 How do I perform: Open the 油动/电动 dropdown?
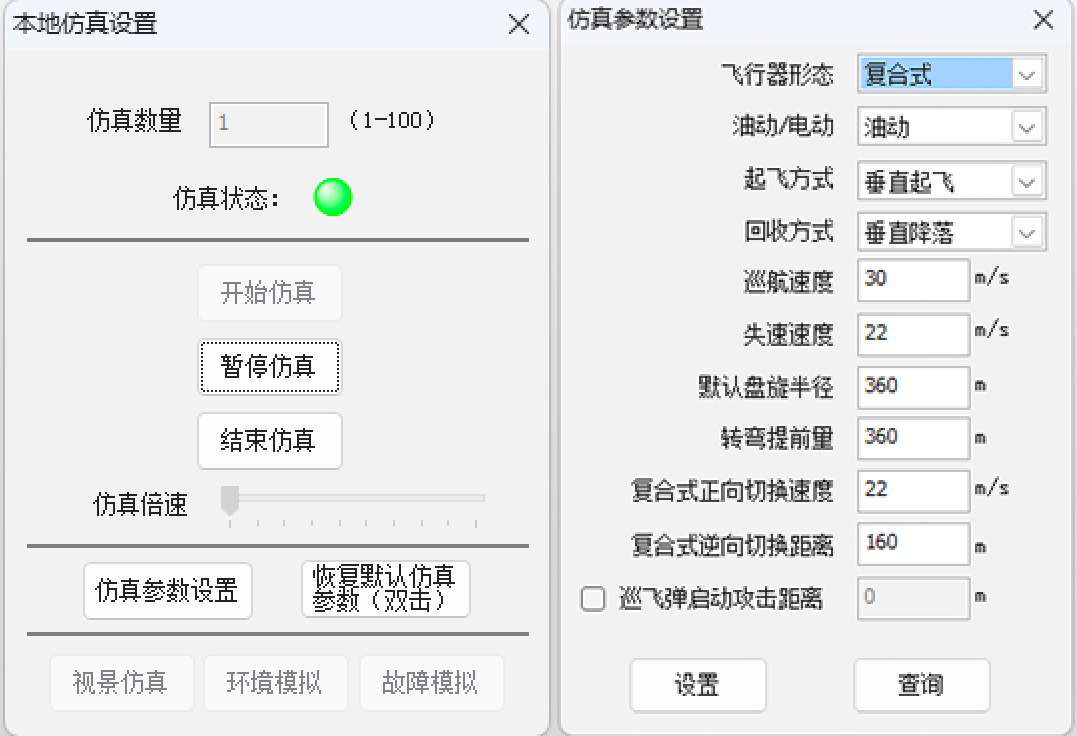coord(951,126)
